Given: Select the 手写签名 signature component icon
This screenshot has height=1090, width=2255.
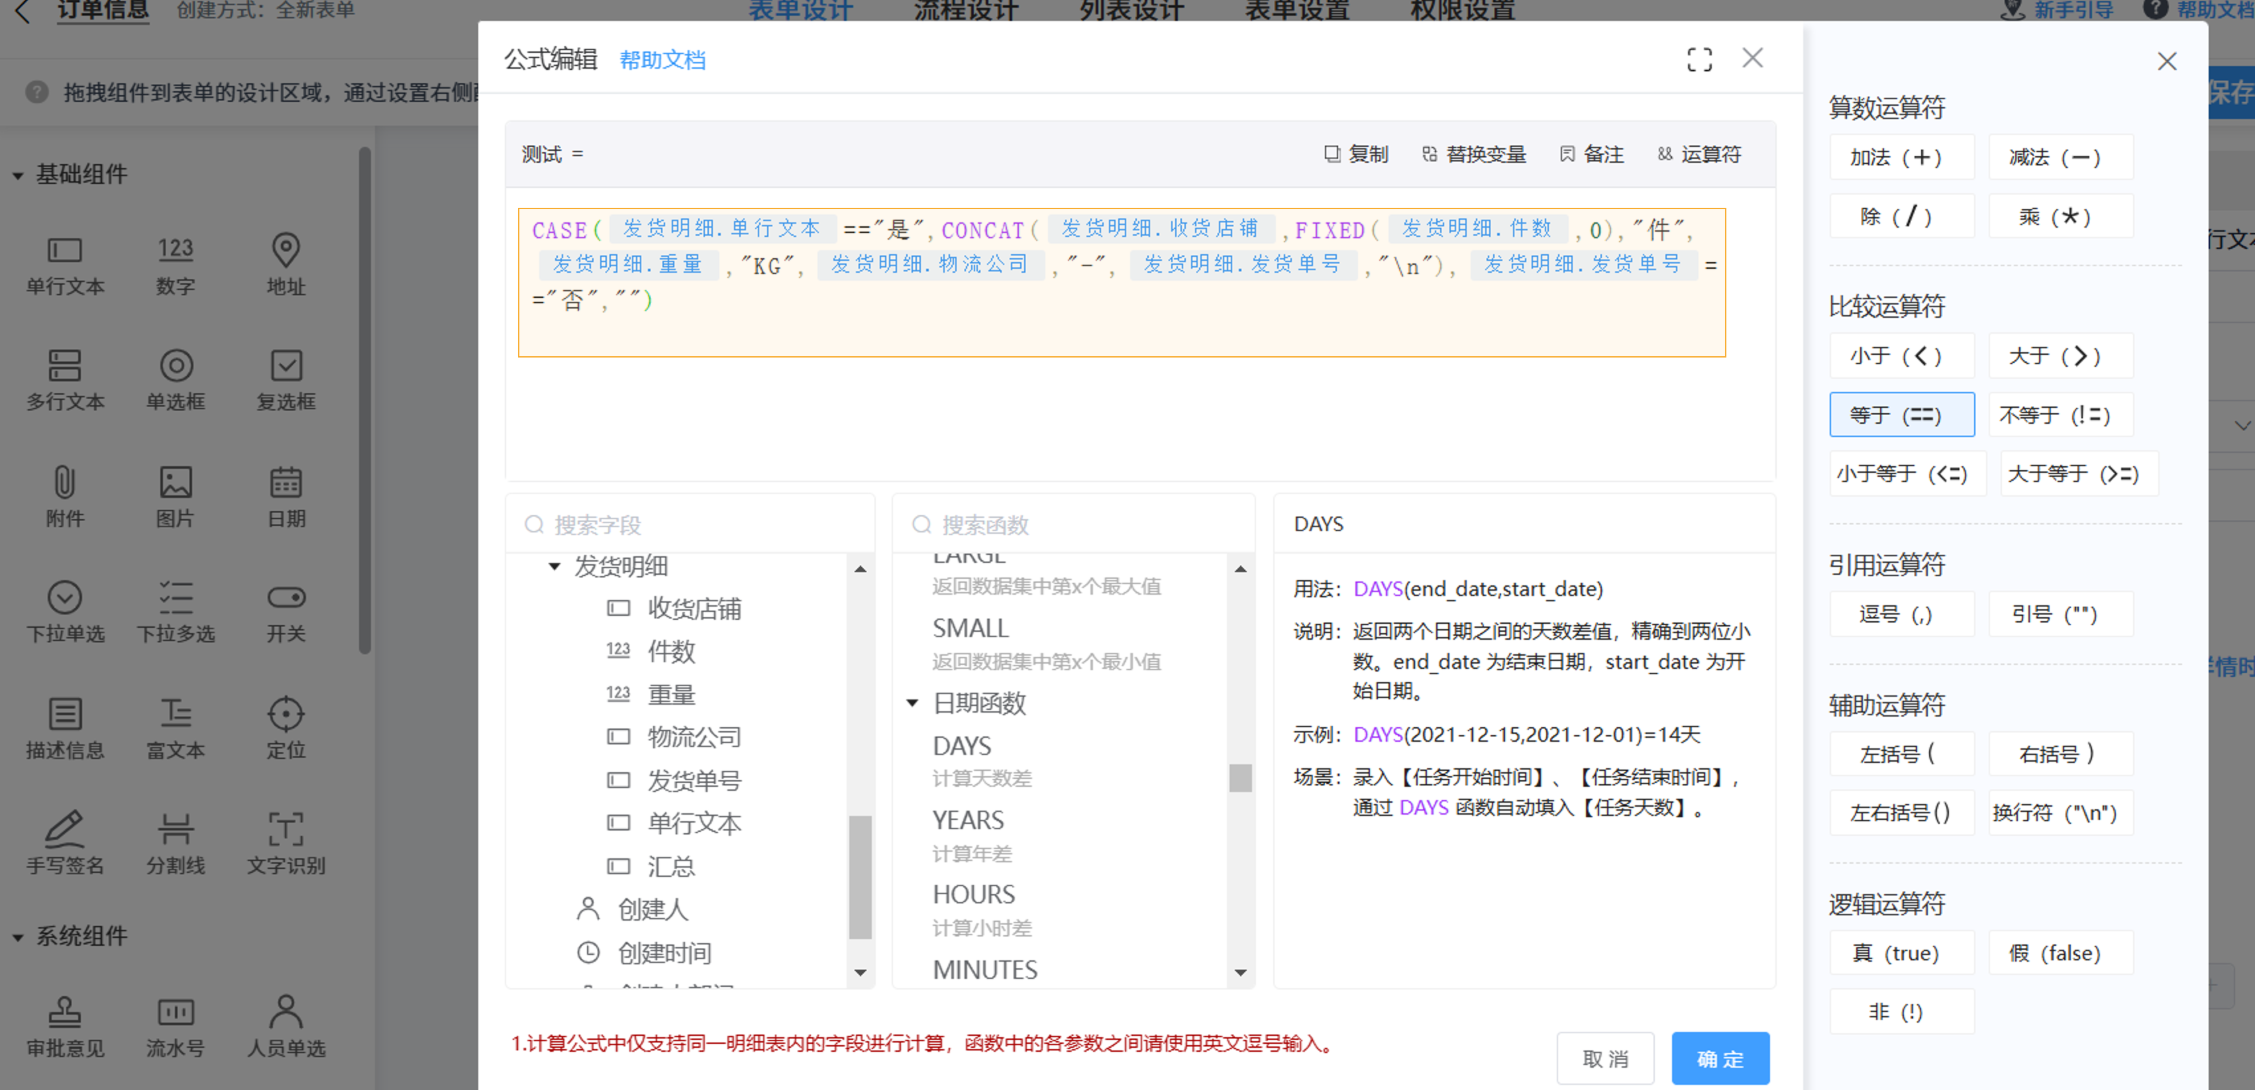Looking at the screenshot, I should click(65, 828).
